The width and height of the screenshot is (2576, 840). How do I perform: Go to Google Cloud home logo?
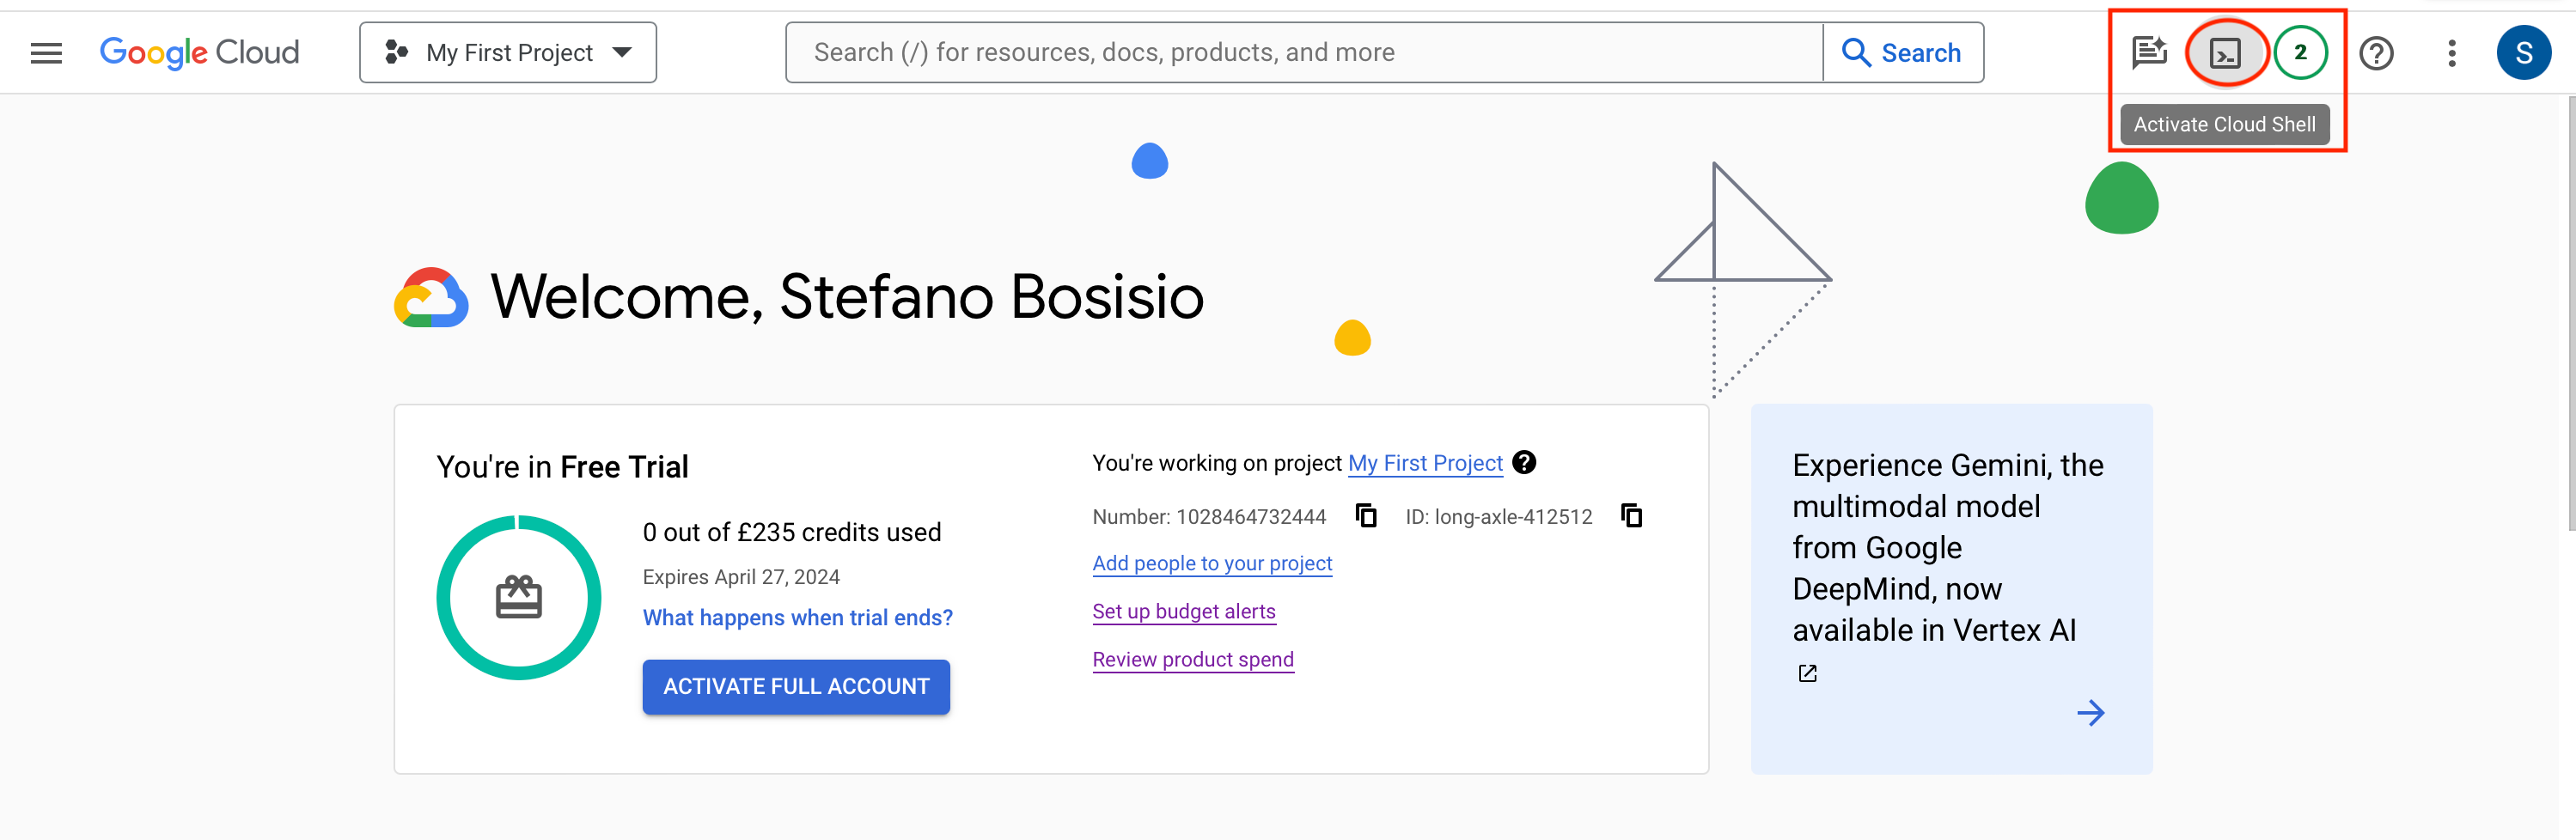click(199, 52)
